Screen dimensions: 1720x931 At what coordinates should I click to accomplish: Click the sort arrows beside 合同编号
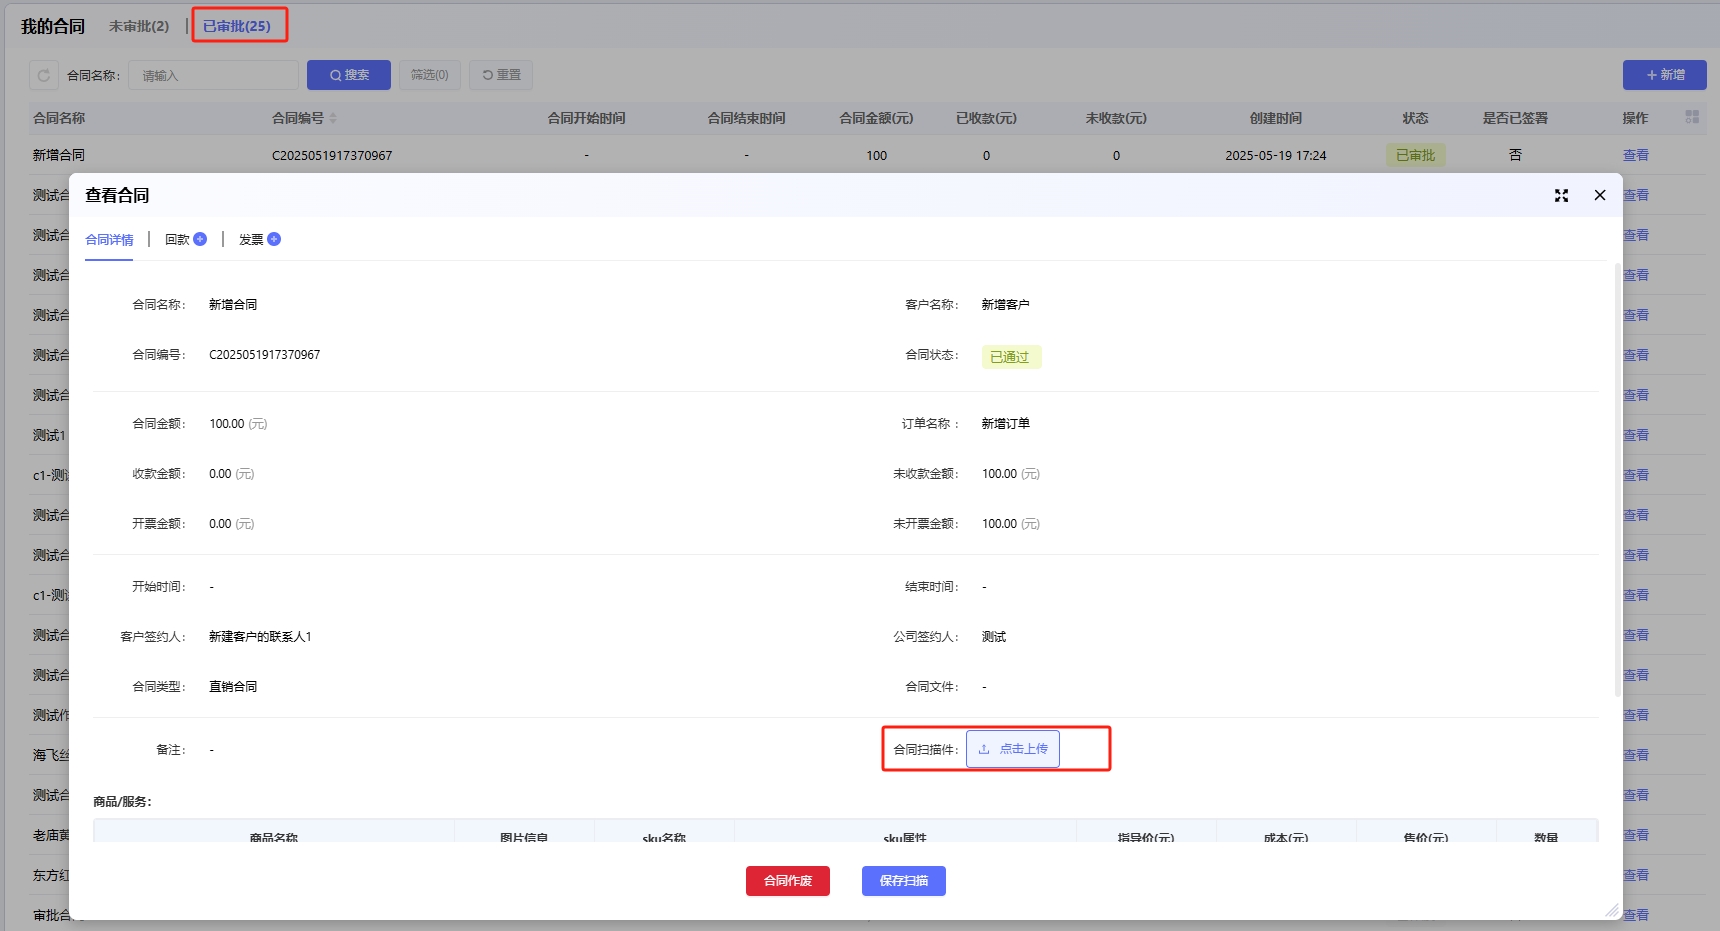[x=333, y=118]
